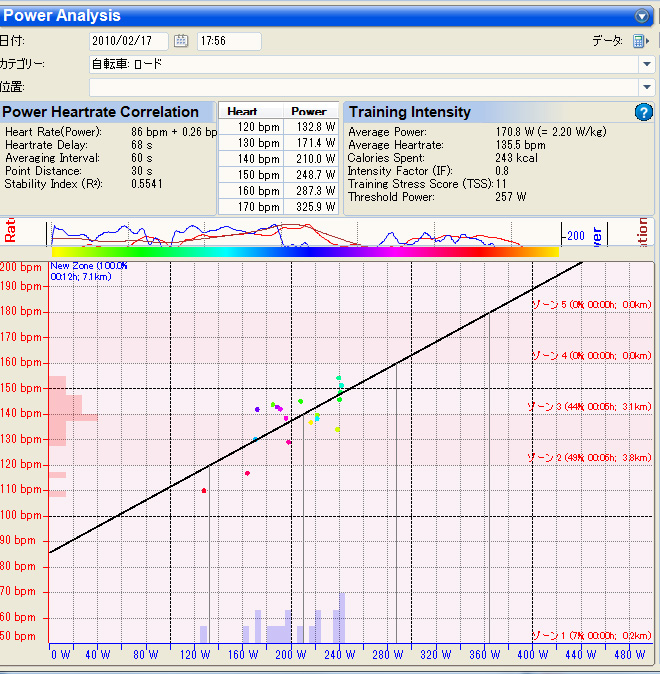This screenshot has width=660, height=674.
Task: Select the 140 bpm table cell
Action: click(x=251, y=159)
